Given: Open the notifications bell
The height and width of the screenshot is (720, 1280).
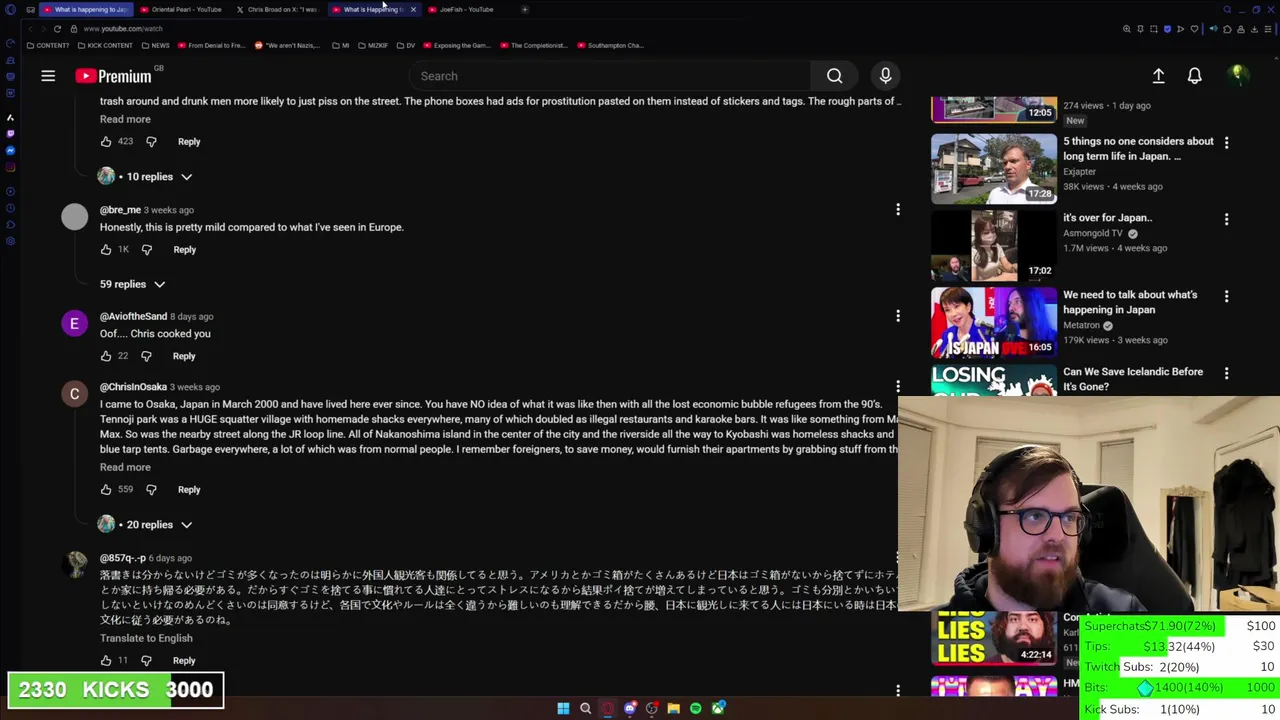Looking at the screenshot, I should [x=1194, y=76].
